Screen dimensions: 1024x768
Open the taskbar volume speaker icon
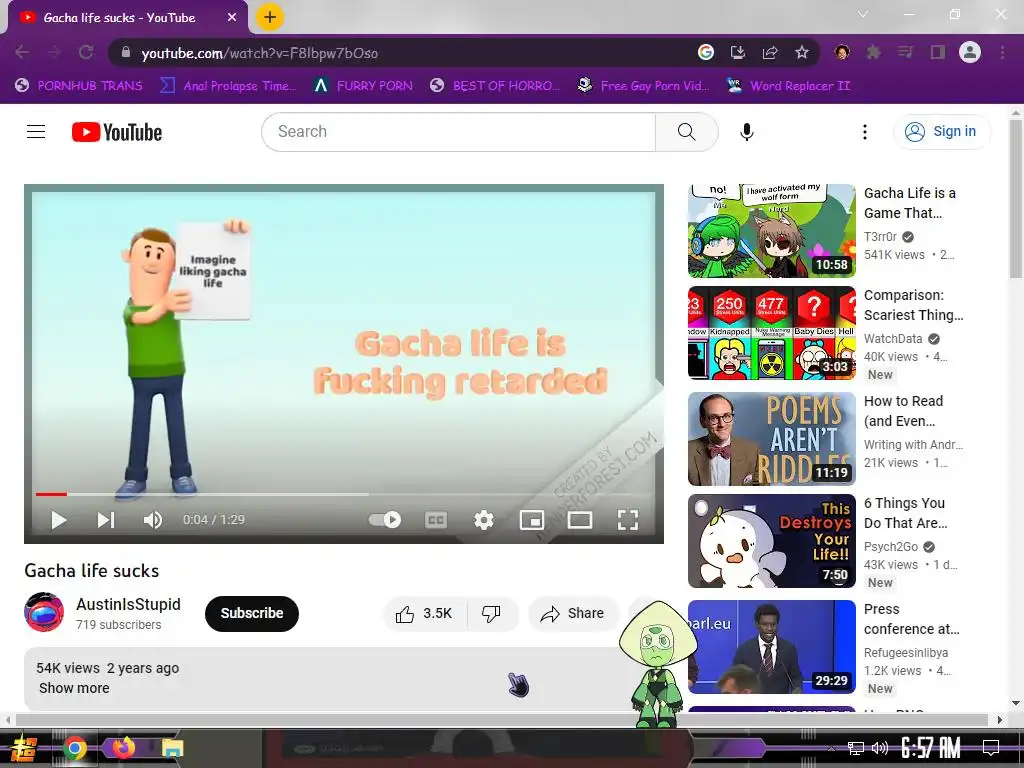coord(880,748)
